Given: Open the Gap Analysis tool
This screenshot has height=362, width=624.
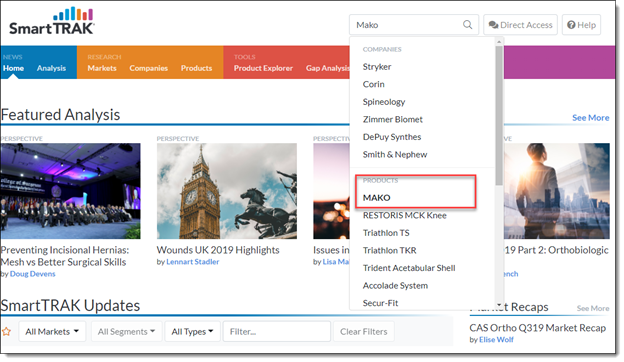Looking at the screenshot, I should tap(328, 68).
